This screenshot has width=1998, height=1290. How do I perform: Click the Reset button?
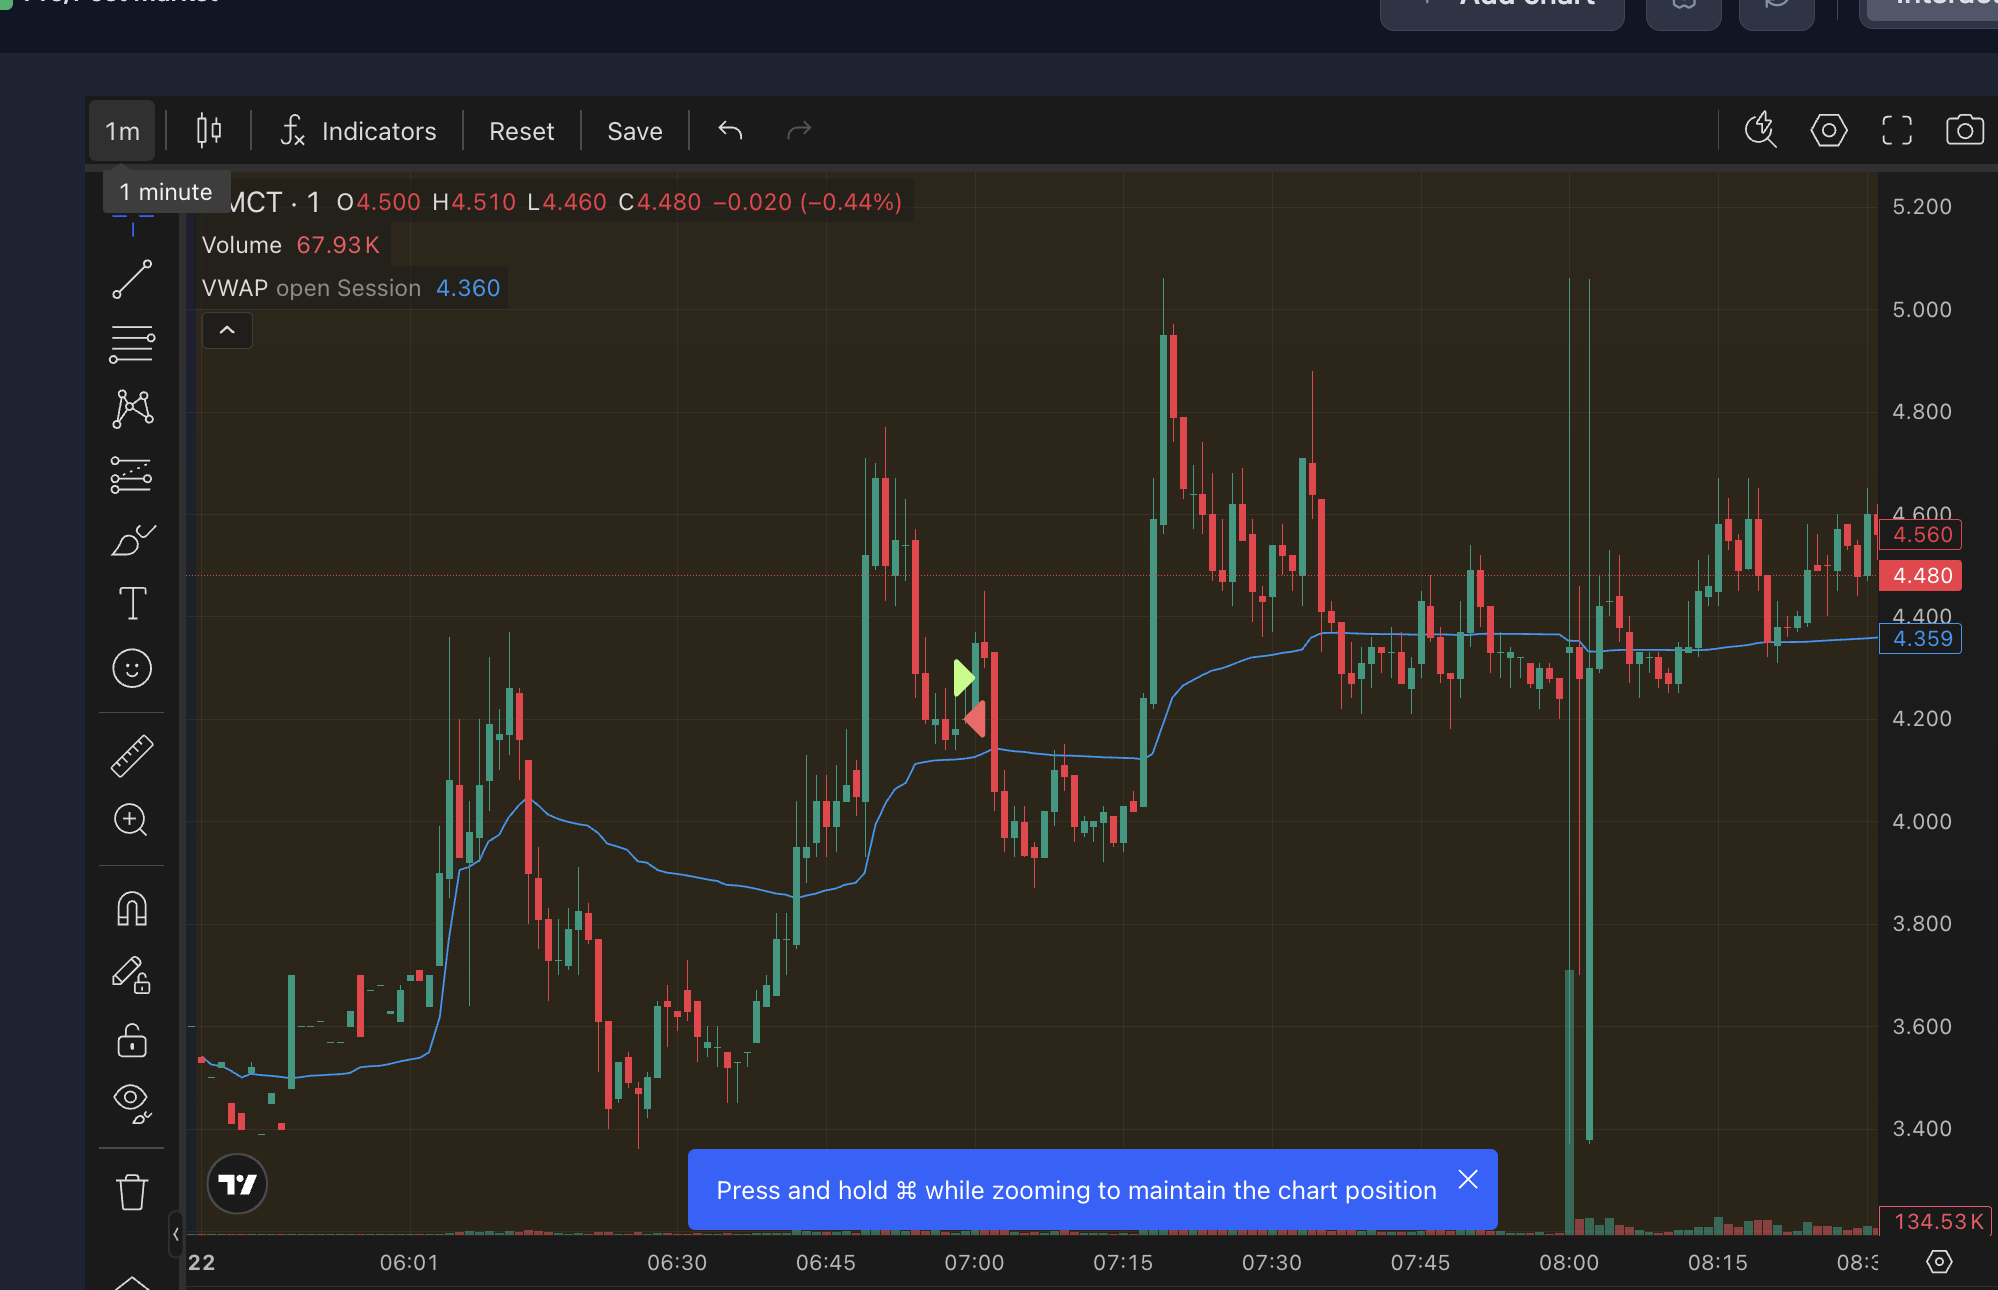(x=521, y=131)
